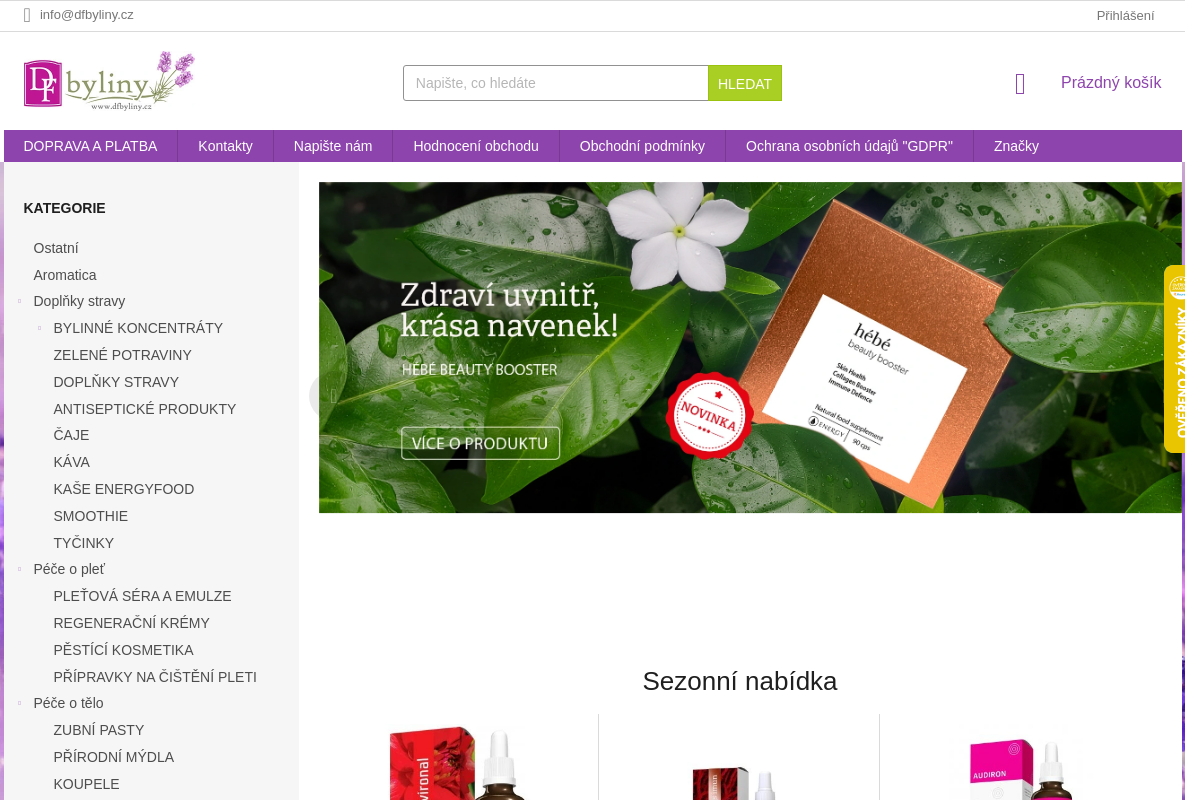Open the Hodnocení obchodu menu item
This screenshot has width=1200, height=800.
476,146
